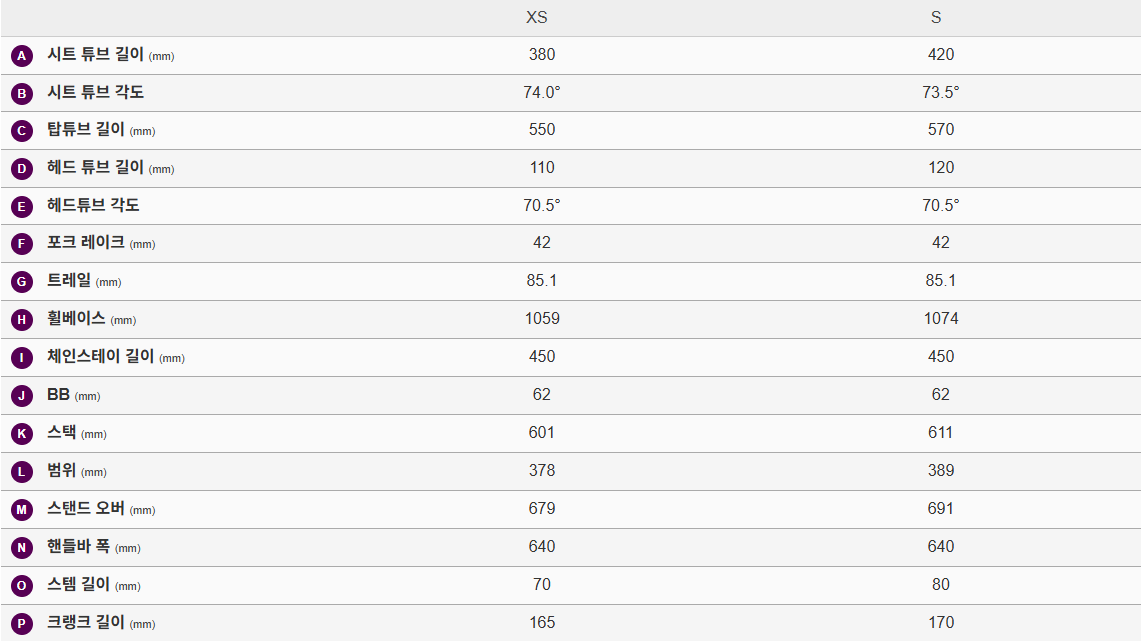Click the S 스탠드 오버 value 691
Image resolution: width=1142 pixels, height=641 pixels.
[x=941, y=508]
